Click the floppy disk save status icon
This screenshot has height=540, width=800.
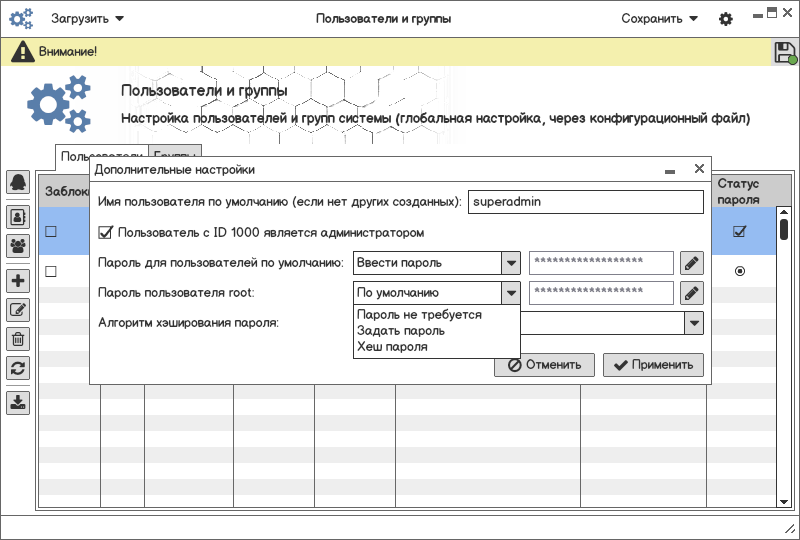(x=785, y=54)
